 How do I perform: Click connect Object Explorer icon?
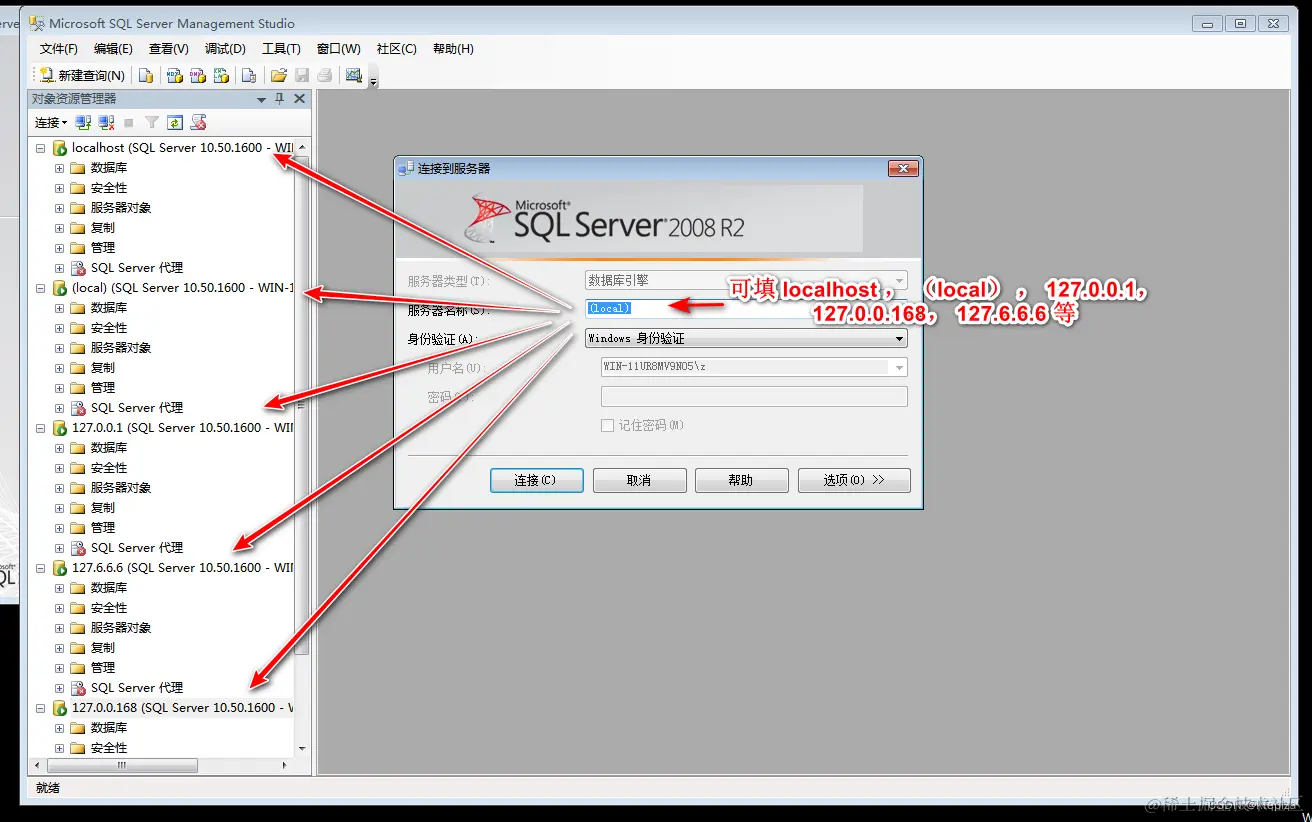point(84,122)
